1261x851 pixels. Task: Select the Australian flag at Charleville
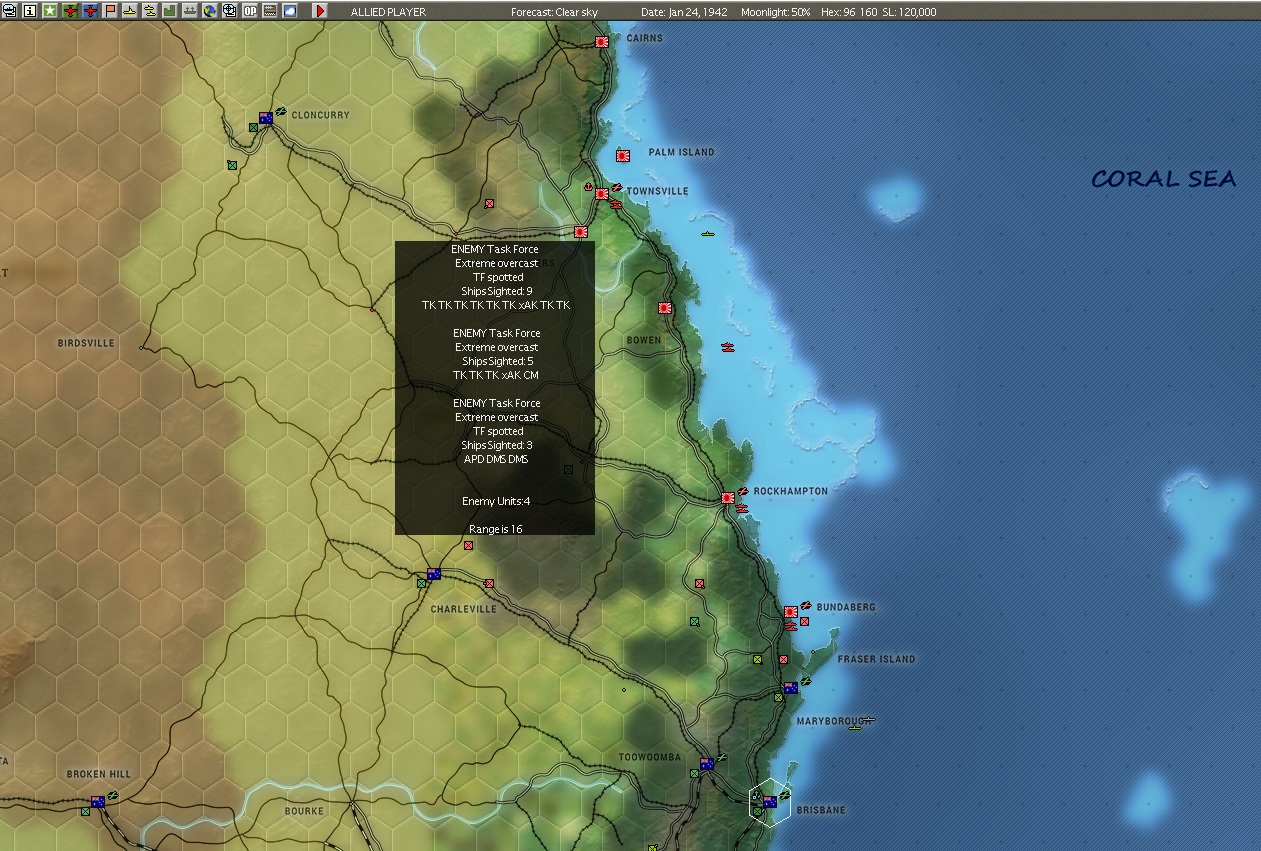click(x=434, y=574)
